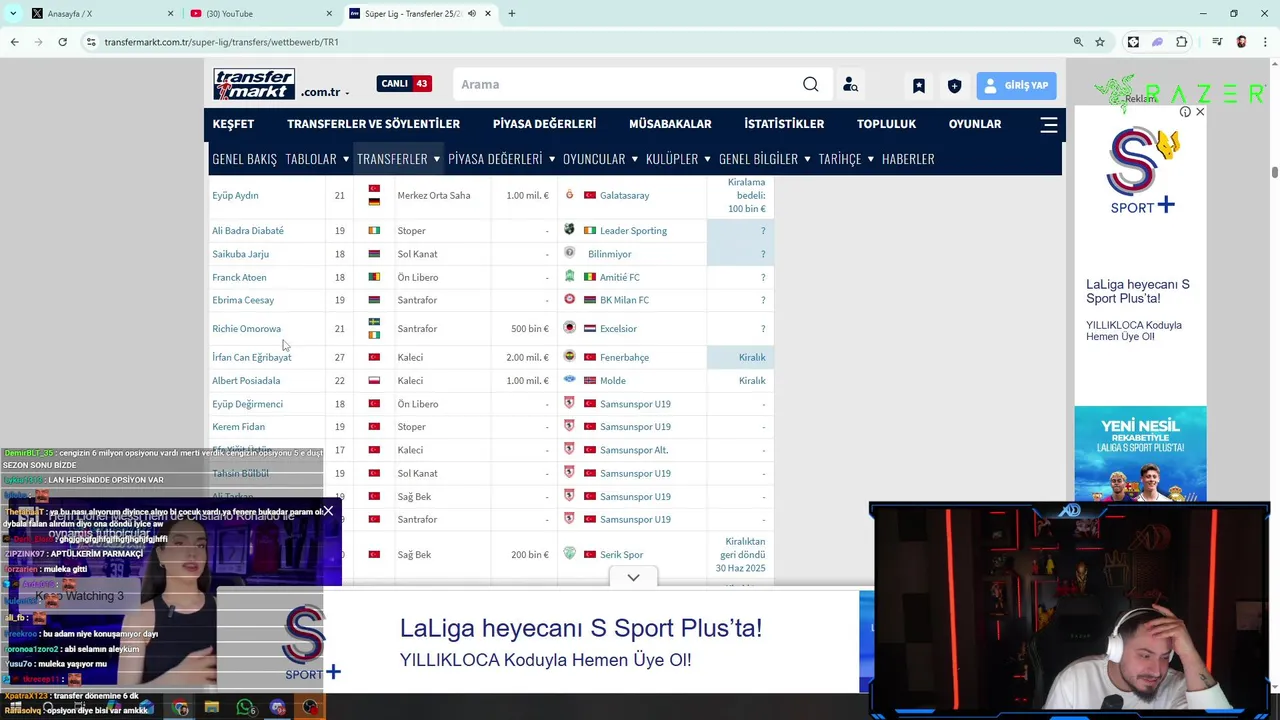Image resolution: width=1280 pixels, height=720 pixels.
Task: Click Kiralık fee for İrfan Can Eğribayat
Action: coord(752,357)
